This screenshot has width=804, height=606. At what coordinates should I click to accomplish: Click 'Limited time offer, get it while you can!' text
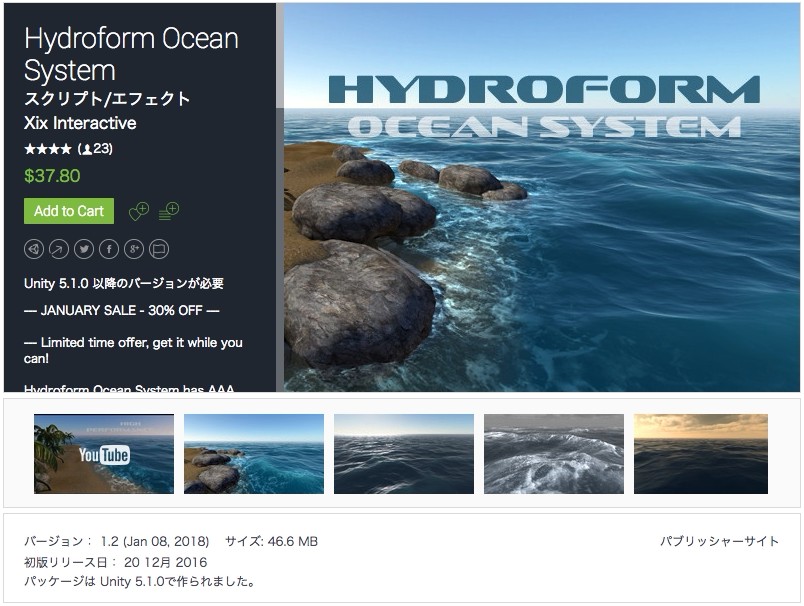point(133,350)
